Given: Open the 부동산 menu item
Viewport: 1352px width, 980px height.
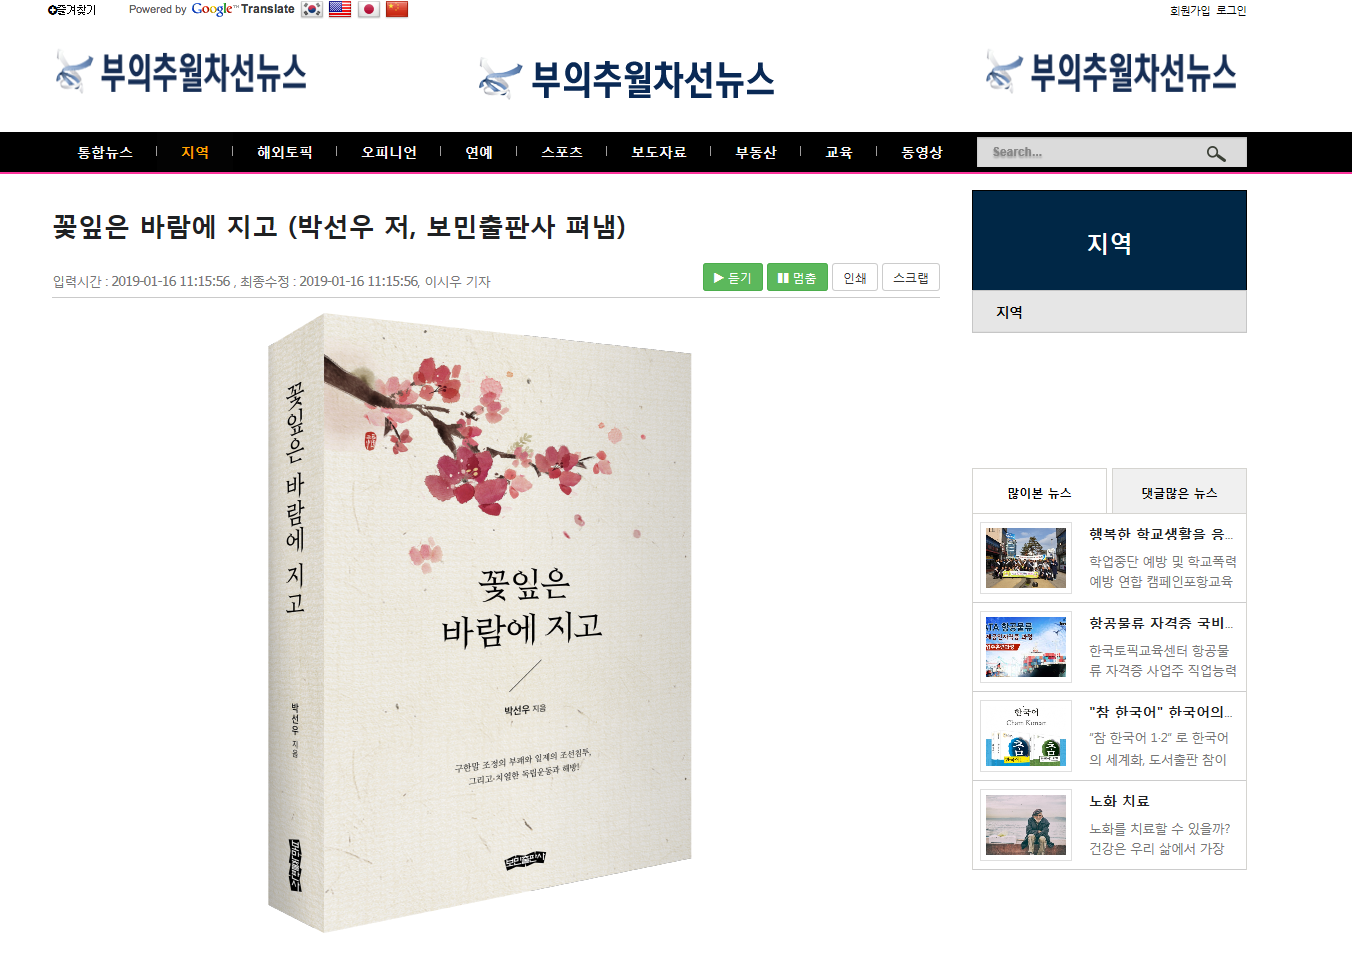Looking at the screenshot, I should click(756, 152).
